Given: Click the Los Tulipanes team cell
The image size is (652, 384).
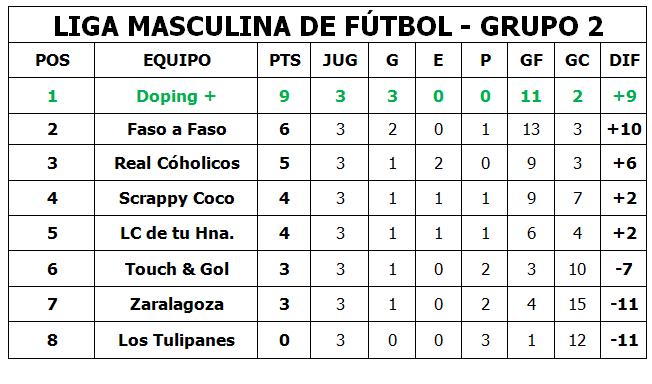Looking at the screenshot, I should (177, 340).
